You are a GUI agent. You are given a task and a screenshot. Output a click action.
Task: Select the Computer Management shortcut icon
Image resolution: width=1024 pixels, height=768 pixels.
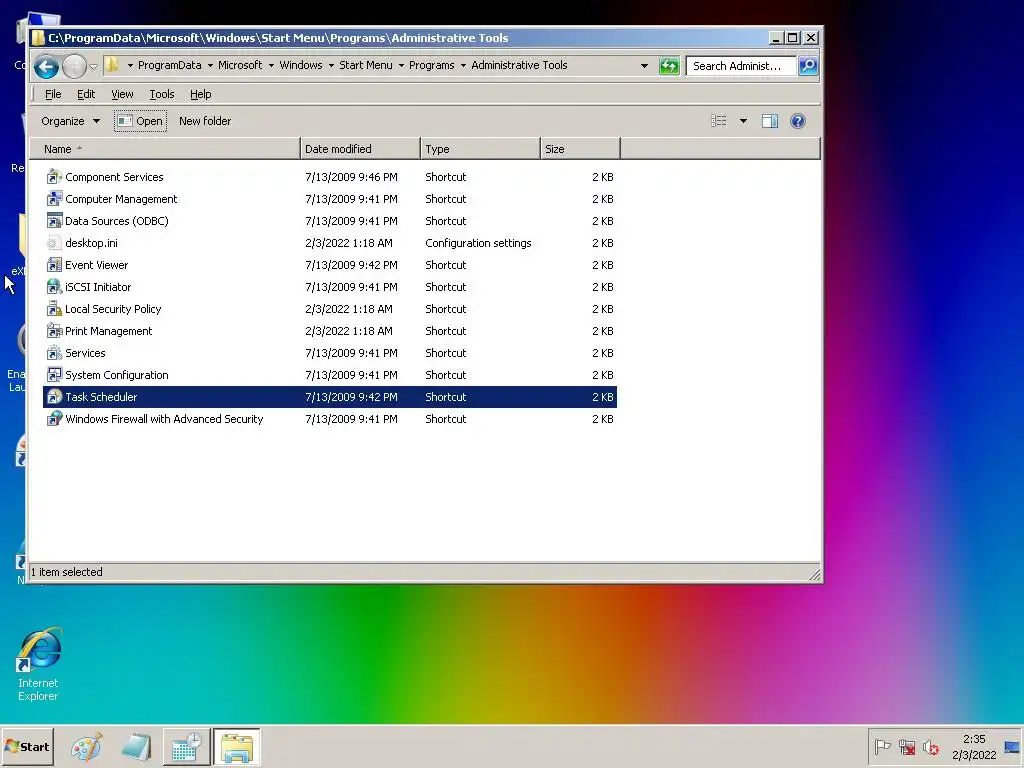pyautogui.click(x=54, y=199)
